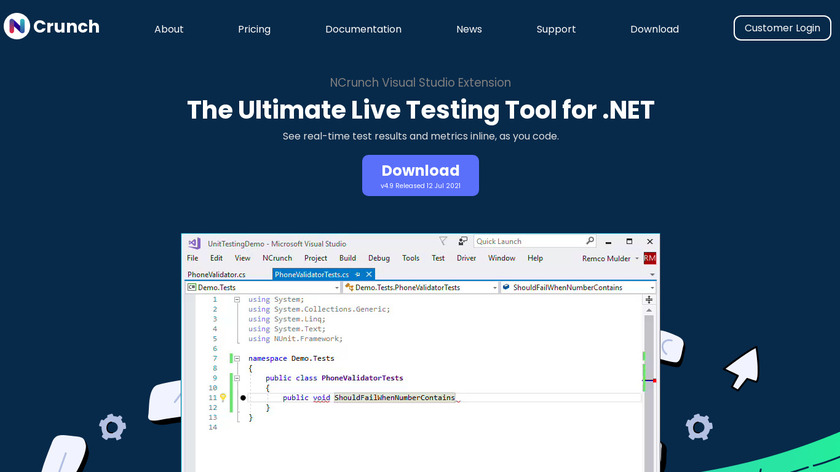This screenshot has width=840, height=472.
Task: Click ShouldFailWhenNumberContains method name in code
Action: coord(395,398)
